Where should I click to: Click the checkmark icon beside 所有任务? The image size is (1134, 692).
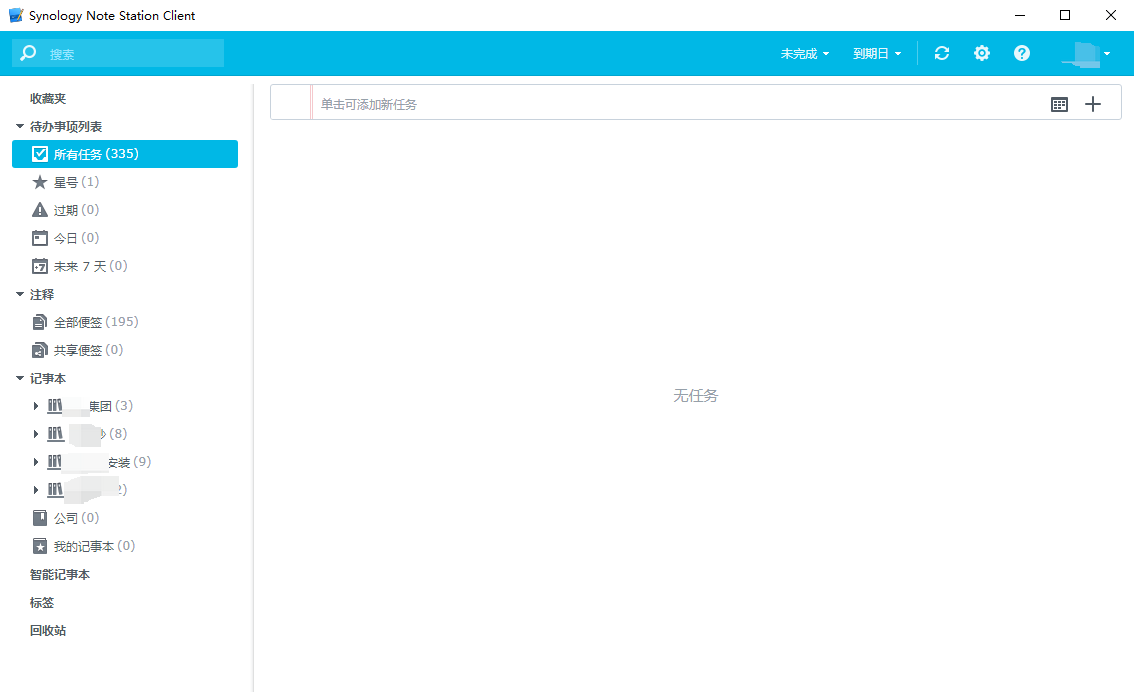click(x=40, y=154)
